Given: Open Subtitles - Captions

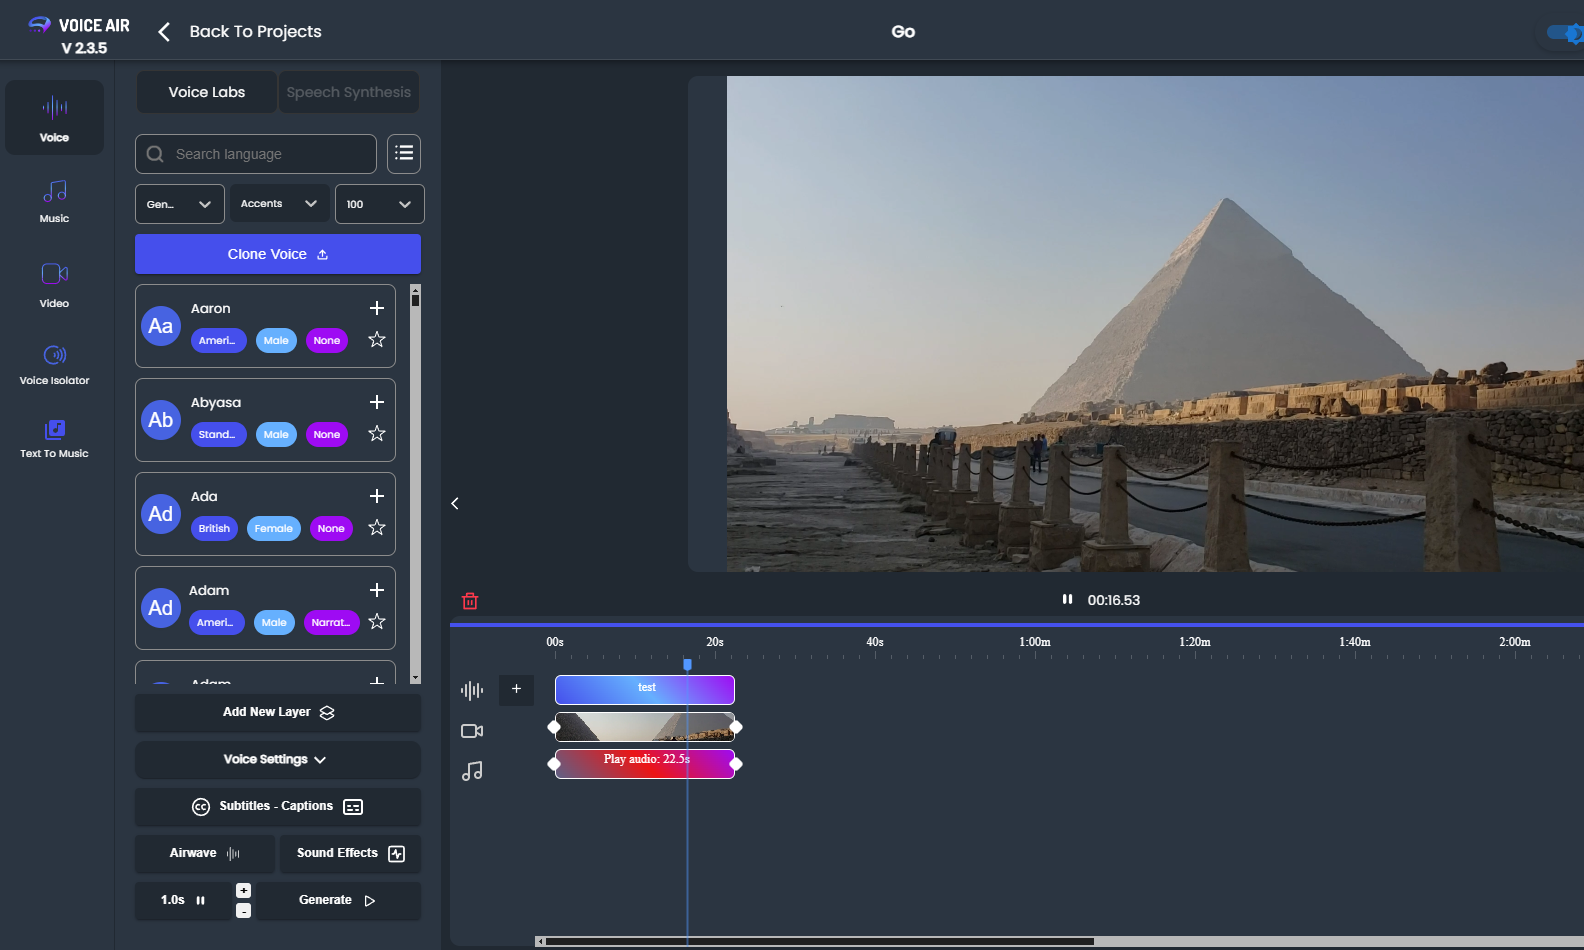Looking at the screenshot, I should (x=277, y=807).
